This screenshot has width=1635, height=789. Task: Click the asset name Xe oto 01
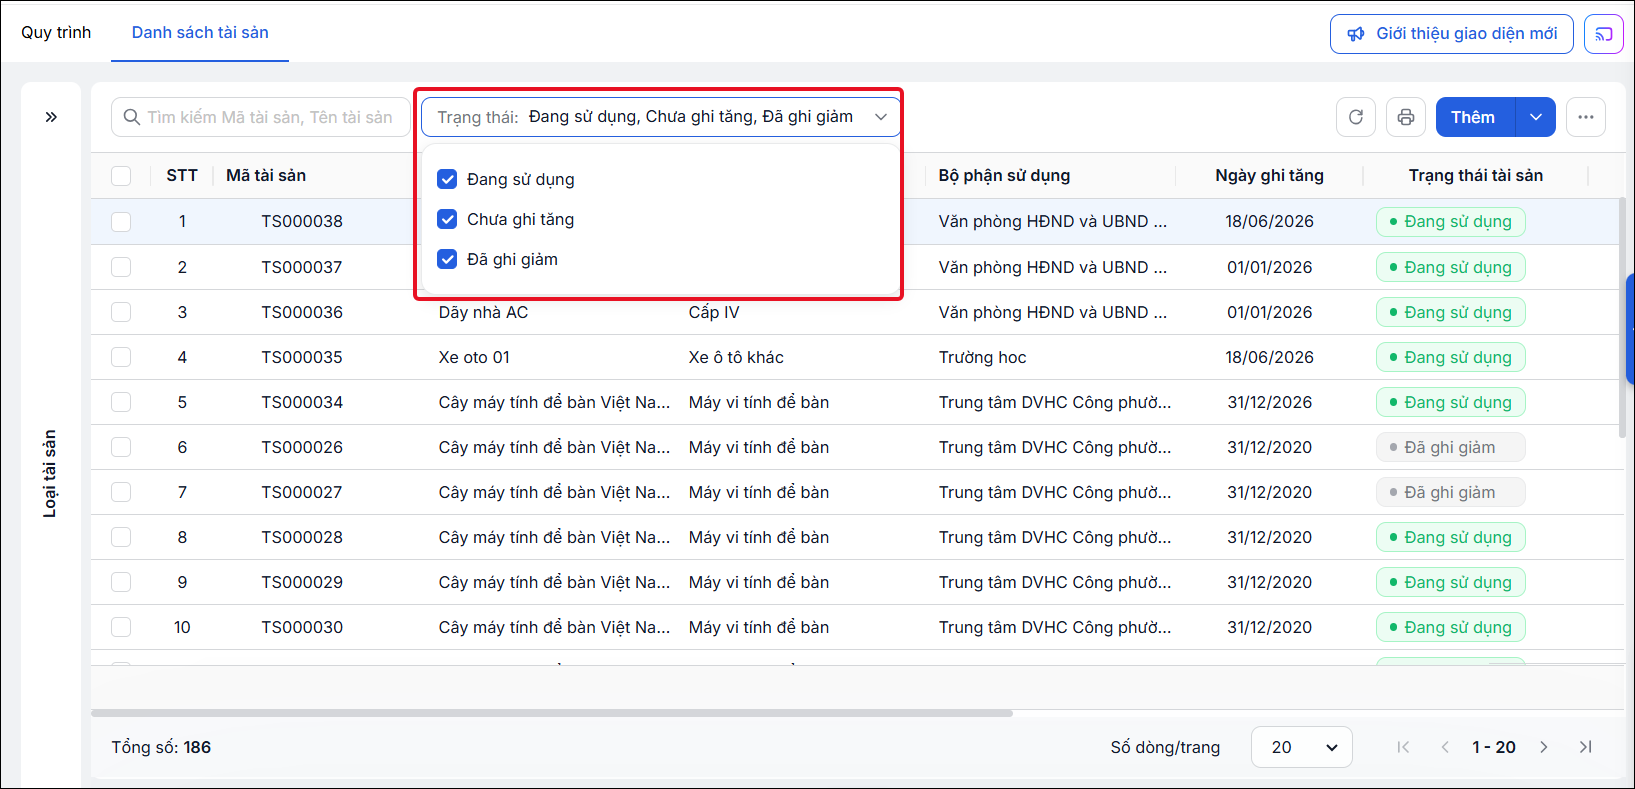click(474, 357)
